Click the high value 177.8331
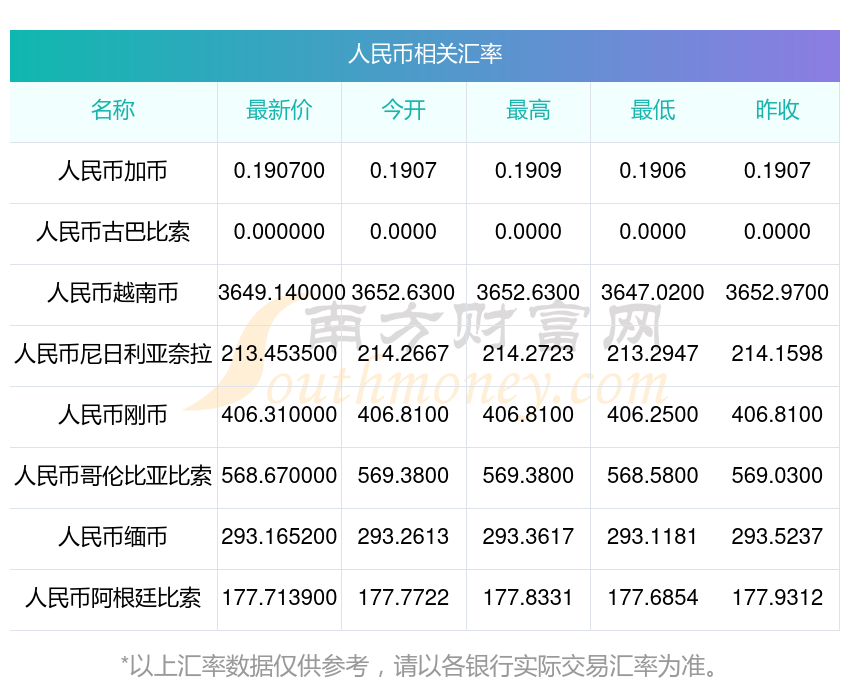 tap(528, 598)
